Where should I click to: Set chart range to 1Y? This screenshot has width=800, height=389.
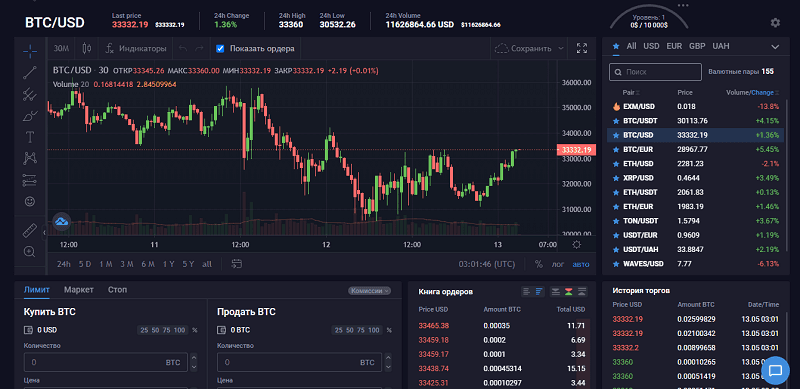tap(168, 264)
